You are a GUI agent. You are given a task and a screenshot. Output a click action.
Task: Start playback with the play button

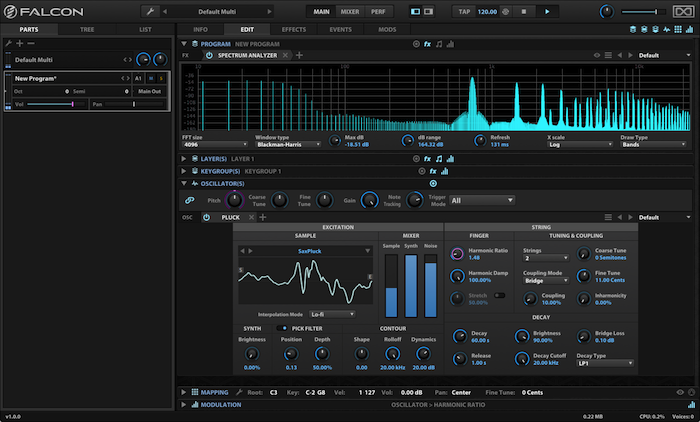pyautogui.click(x=547, y=12)
